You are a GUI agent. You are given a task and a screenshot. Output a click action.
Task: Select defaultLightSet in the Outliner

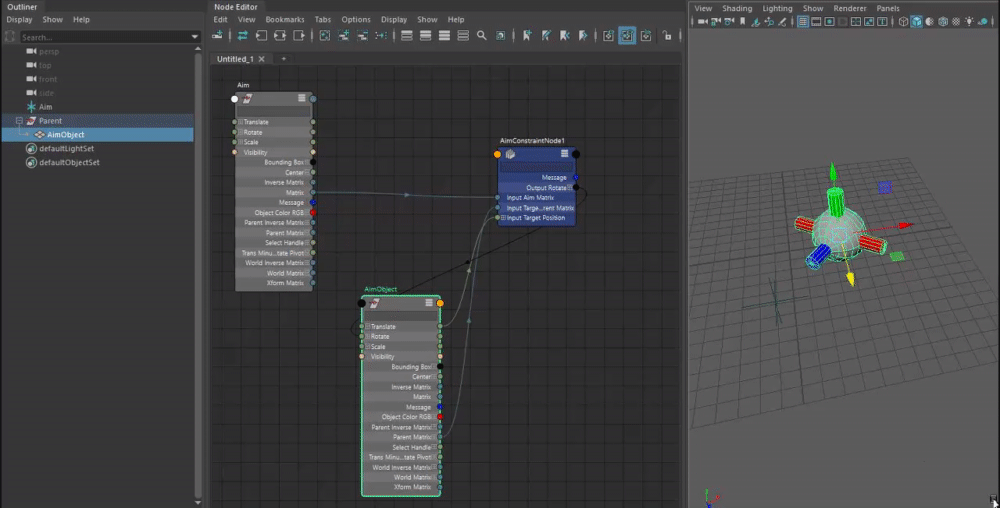[69, 148]
